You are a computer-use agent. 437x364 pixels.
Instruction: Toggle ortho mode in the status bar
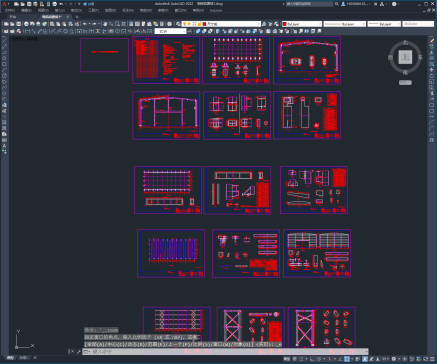[313, 359]
